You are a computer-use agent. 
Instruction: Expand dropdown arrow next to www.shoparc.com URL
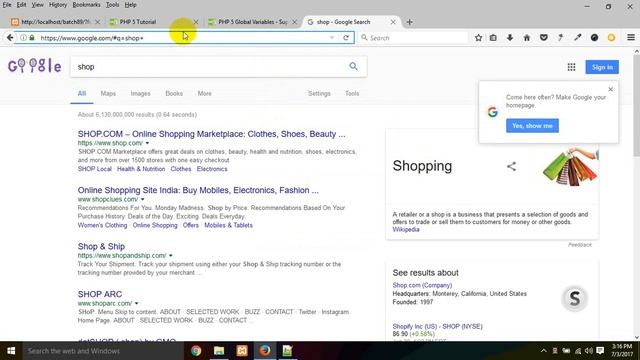(136, 304)
